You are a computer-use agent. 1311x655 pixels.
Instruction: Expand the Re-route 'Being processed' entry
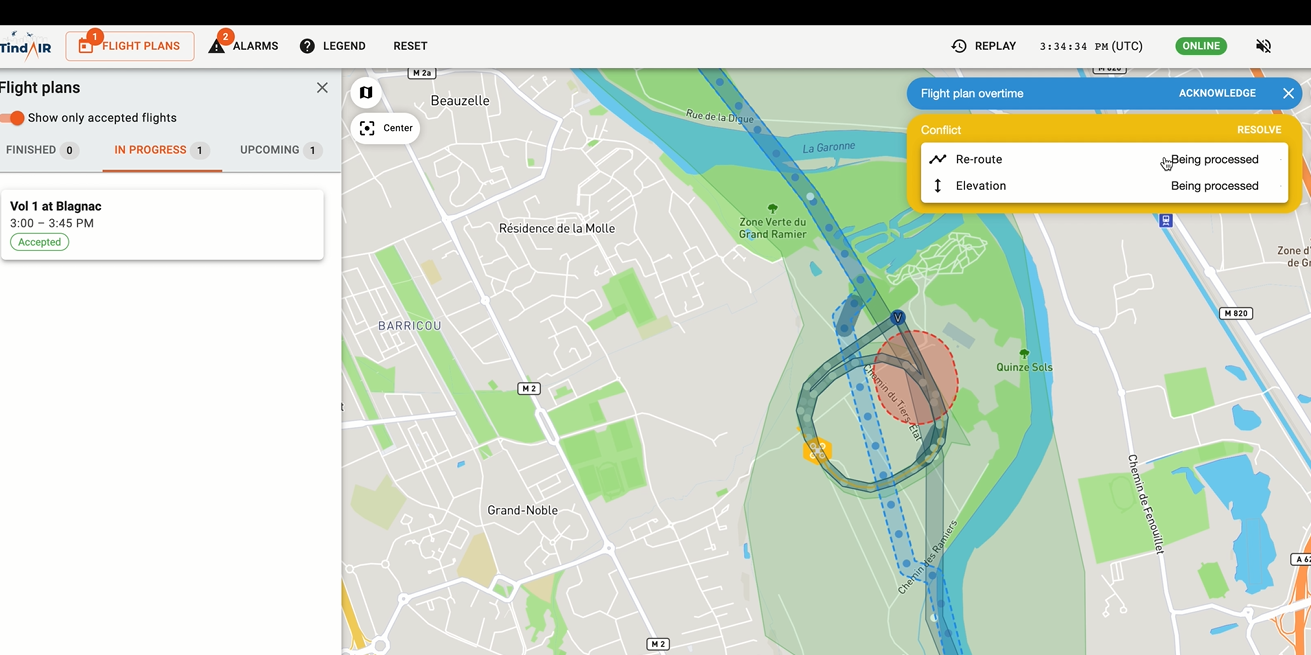pyautogui.click(x=1215, y=159)
